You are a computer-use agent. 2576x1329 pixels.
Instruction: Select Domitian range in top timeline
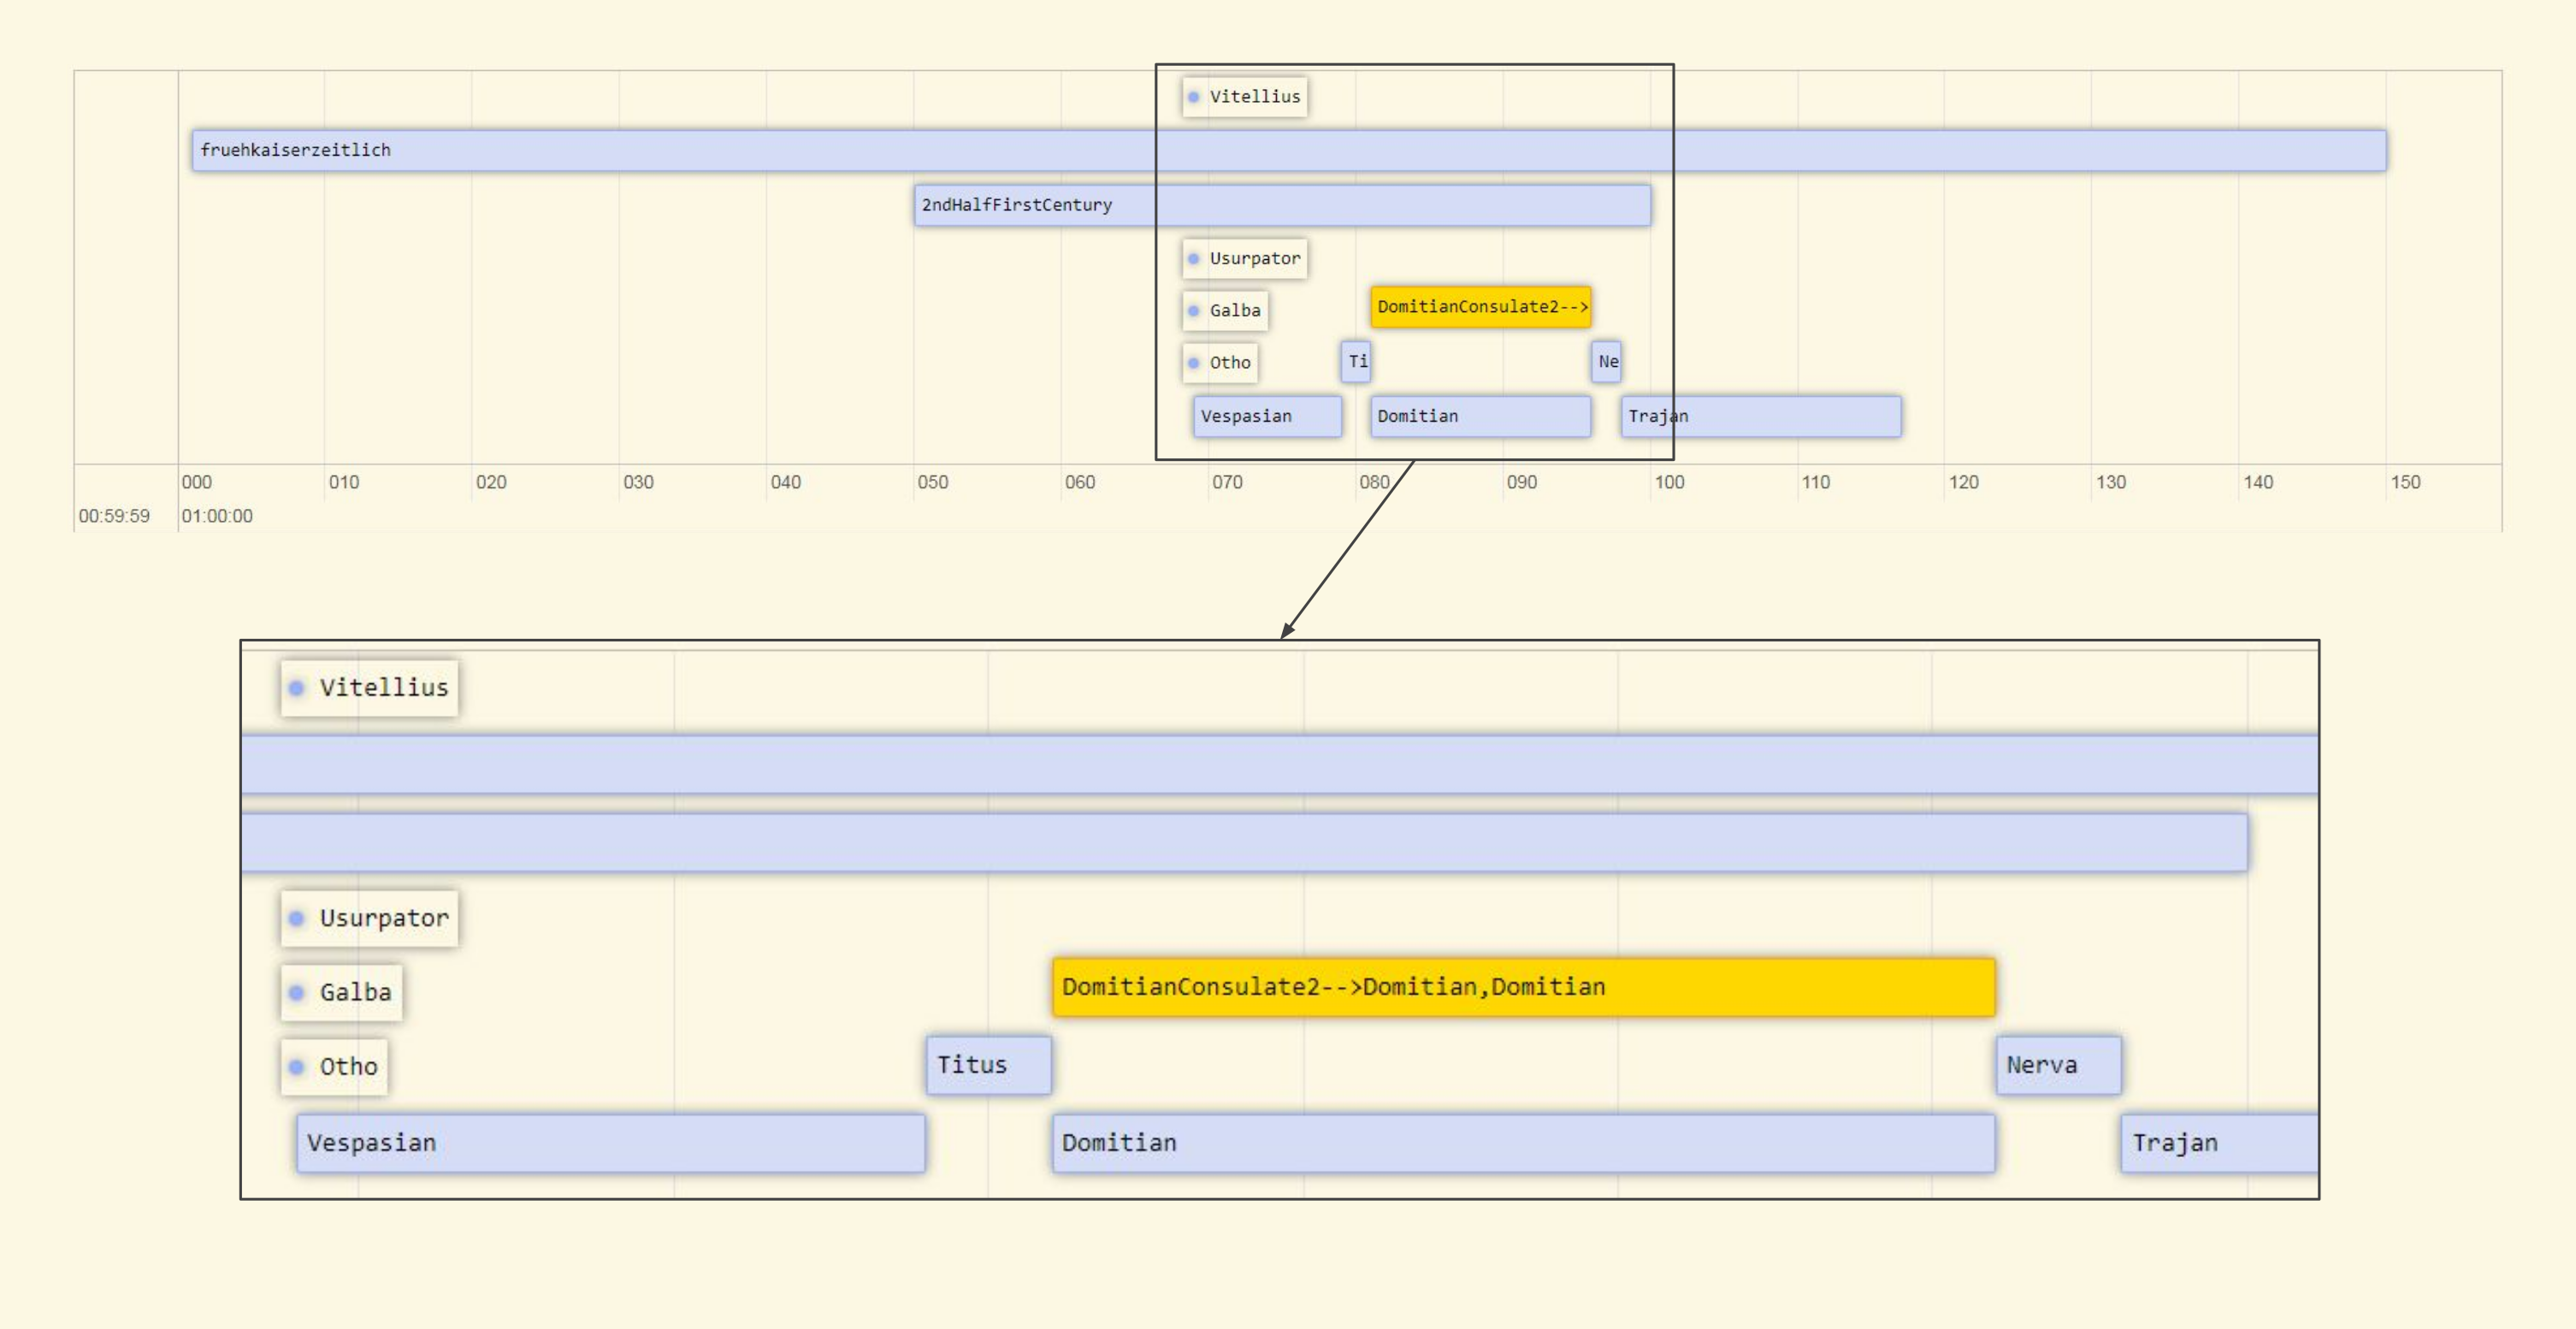click(1481, 417)
